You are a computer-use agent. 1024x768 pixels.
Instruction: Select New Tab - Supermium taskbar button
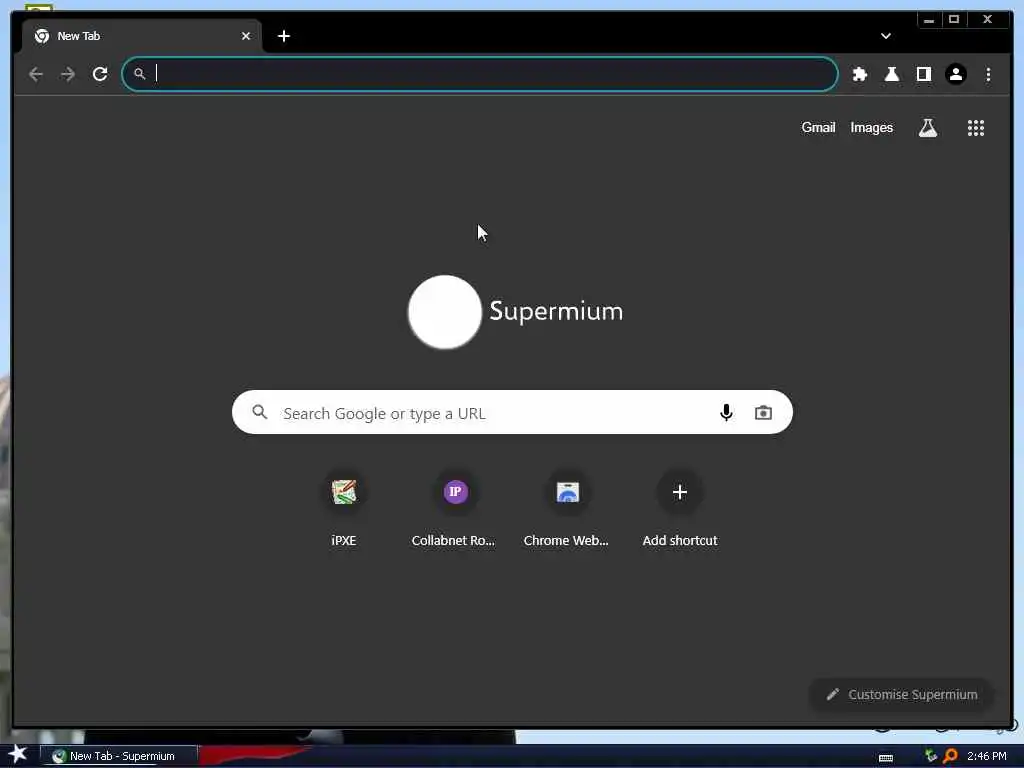[119, 756]
